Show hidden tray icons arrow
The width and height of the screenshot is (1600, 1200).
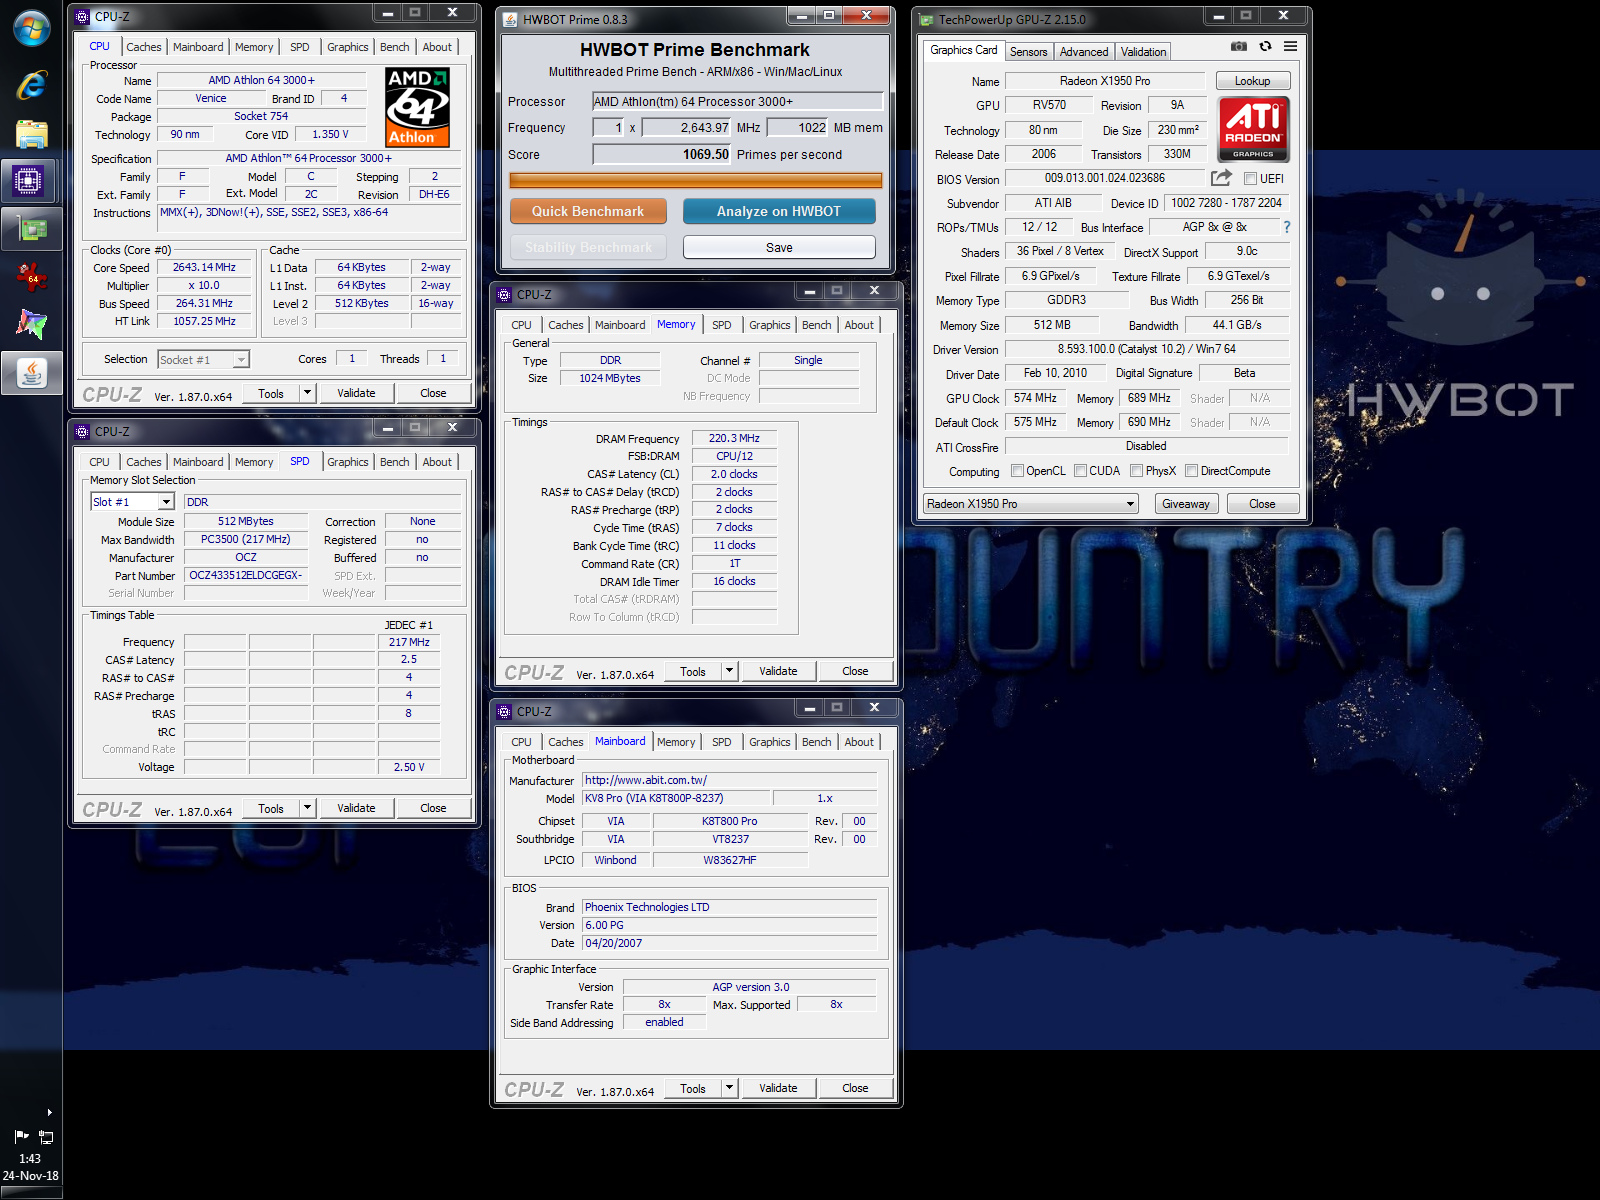(x=49, y=1112)
